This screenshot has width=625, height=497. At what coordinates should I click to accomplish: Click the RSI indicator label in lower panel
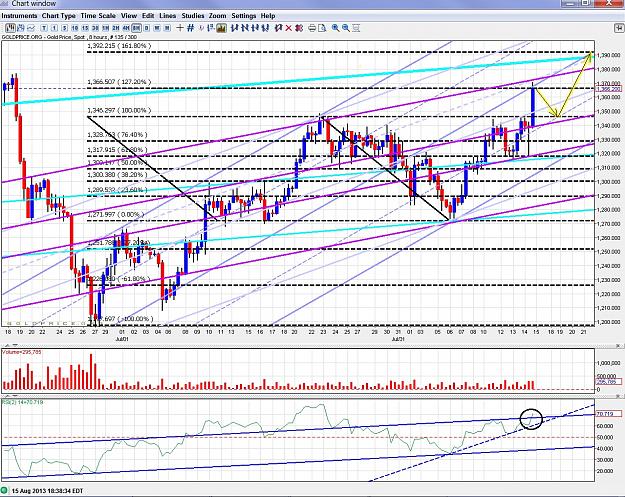(x=23, y=402)
